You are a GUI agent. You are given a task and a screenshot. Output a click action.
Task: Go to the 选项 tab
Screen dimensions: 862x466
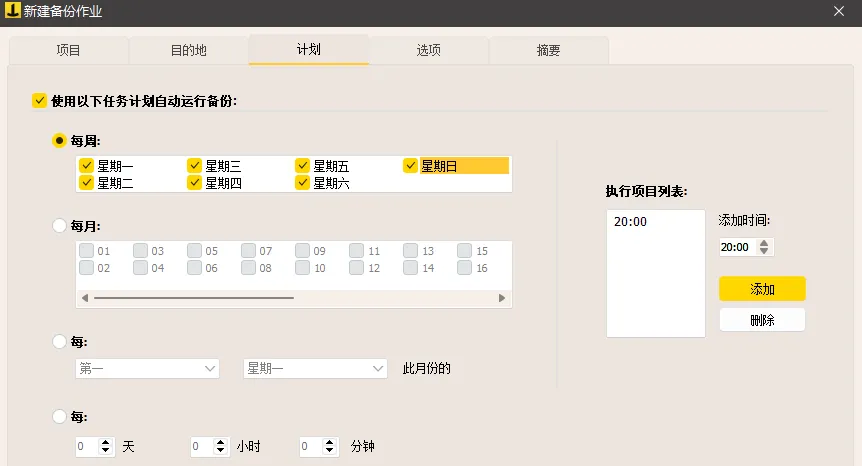[428, 51]
